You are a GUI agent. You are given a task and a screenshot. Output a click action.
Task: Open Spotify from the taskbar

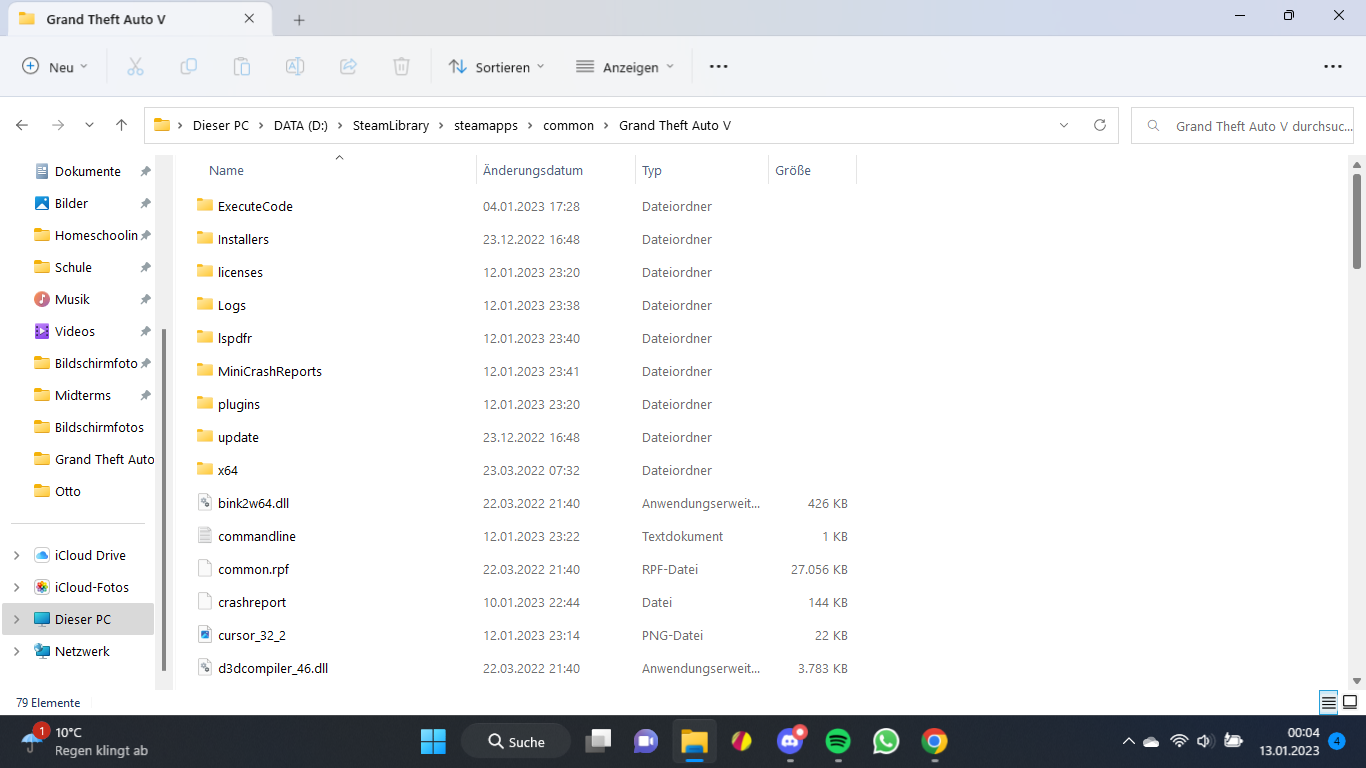click(x=838, y=741)
